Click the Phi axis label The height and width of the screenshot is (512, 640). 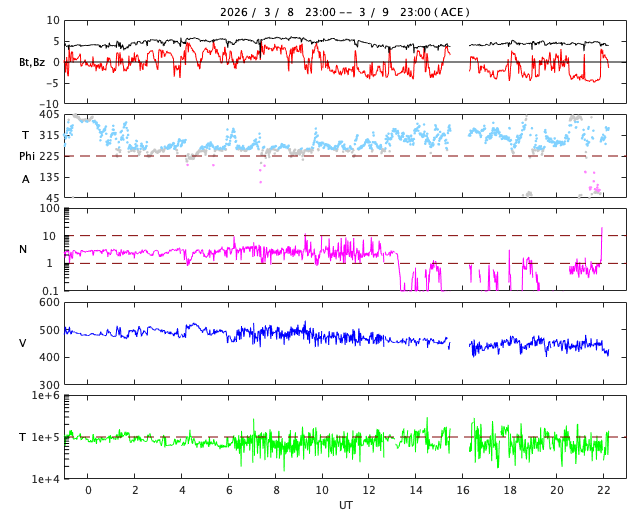click(x=28, y=156)
